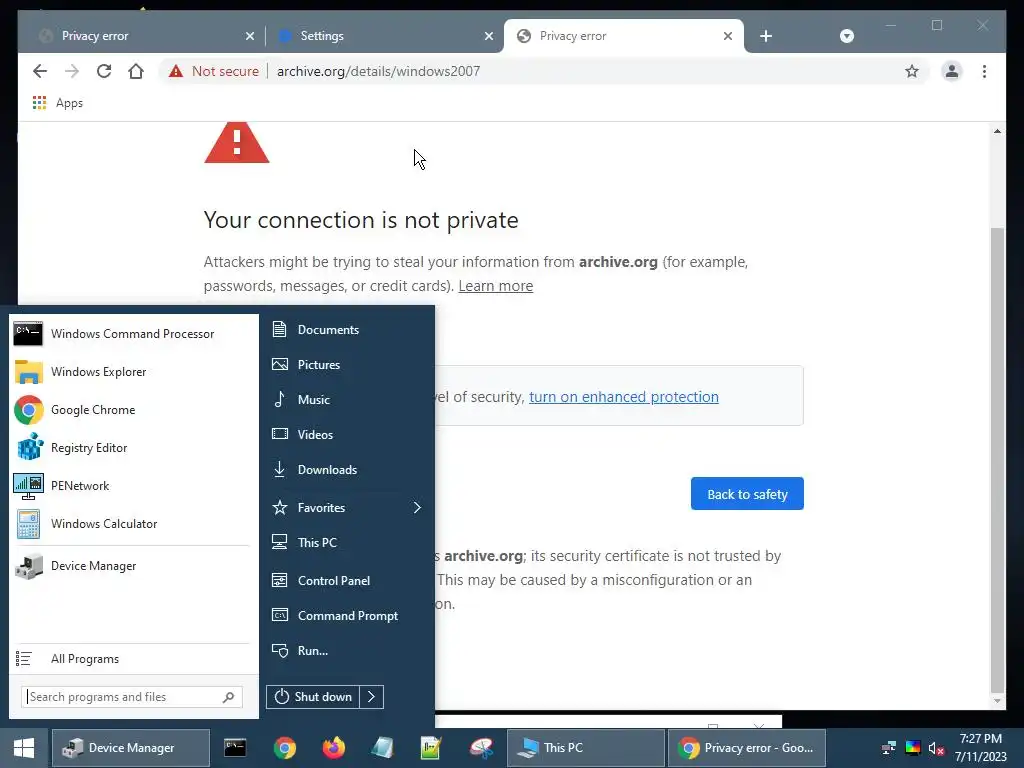Open Downloads from the Start menu
Image resolution: width=1024 pixels, height=768 pixels.
coord(347,470)
